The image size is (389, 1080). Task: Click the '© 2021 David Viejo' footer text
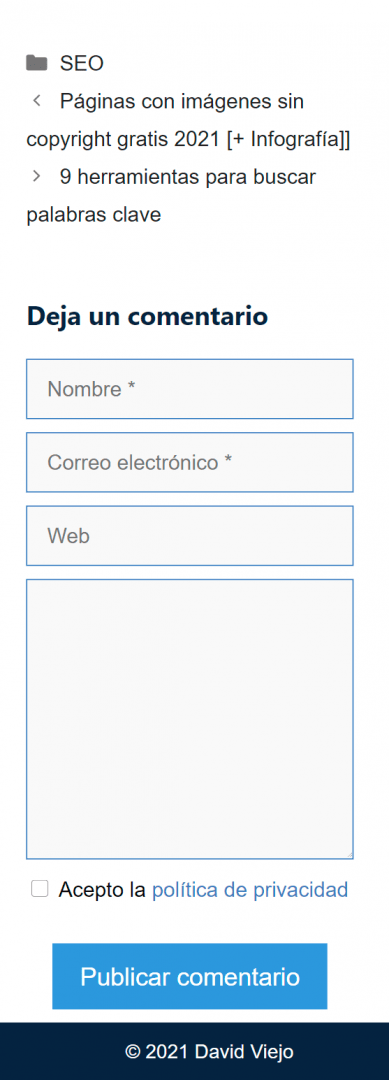click(209, 1052)
